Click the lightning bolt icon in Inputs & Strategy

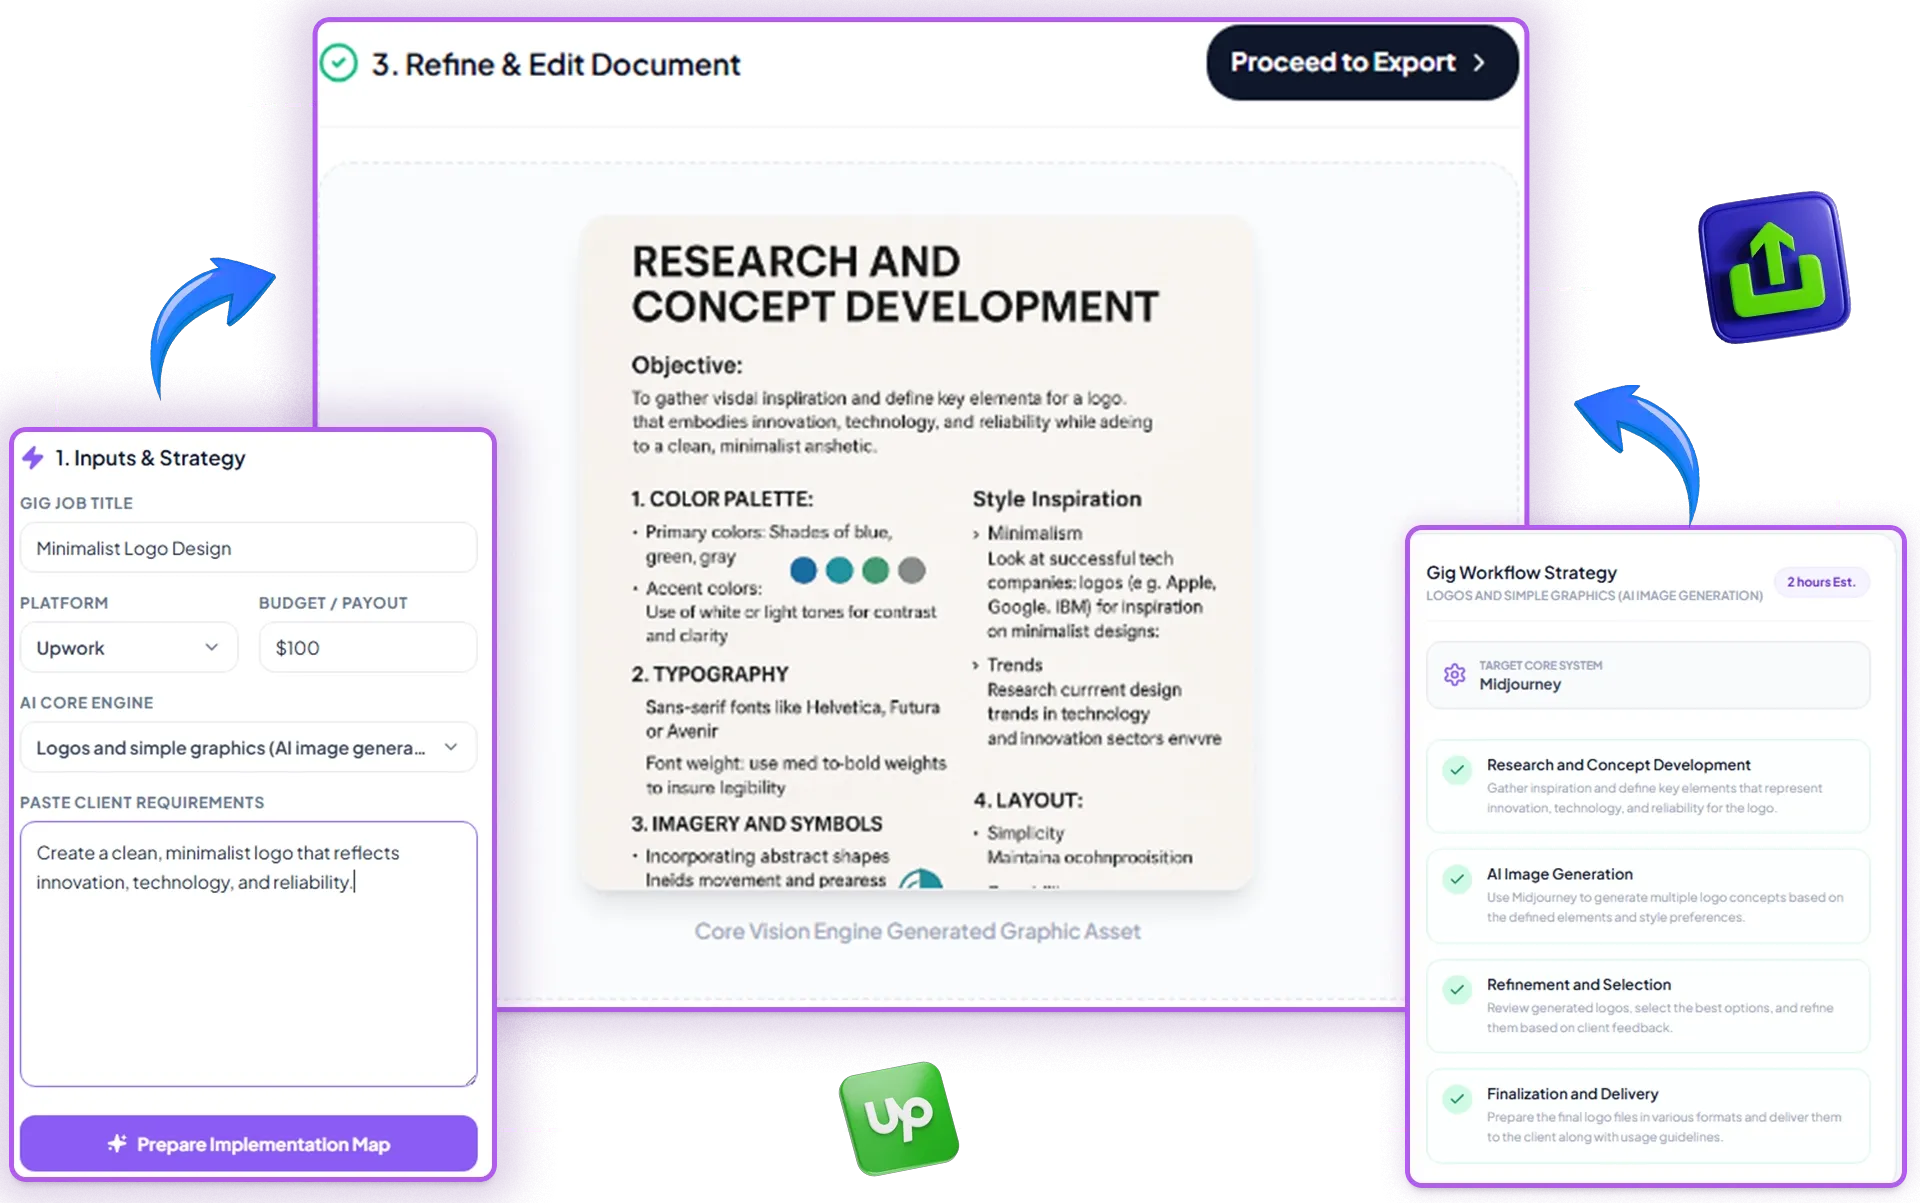[33, 458]
